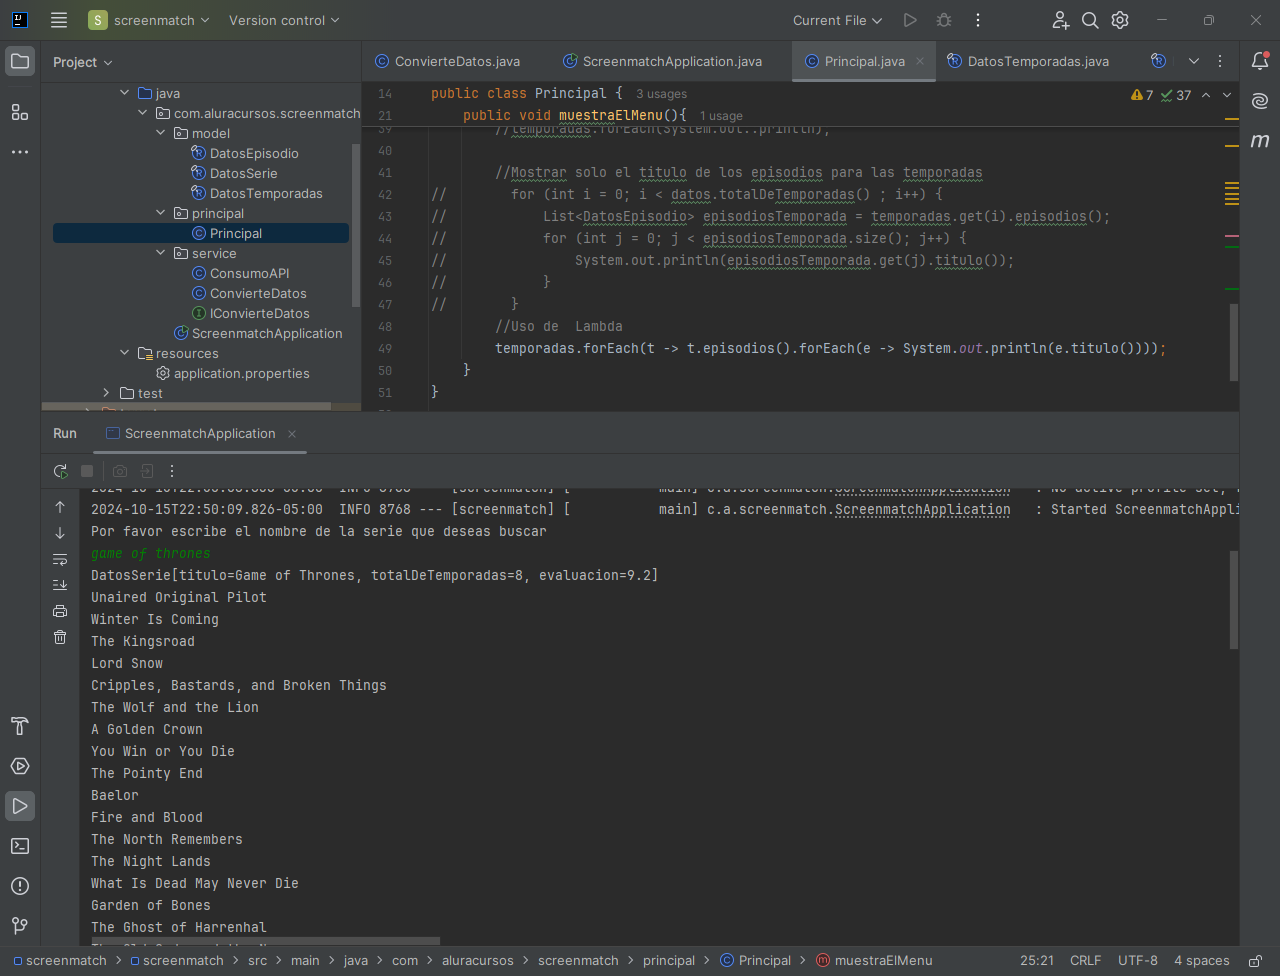Open the Project tool window icon
Viewport: 1280px width, 976px height.
pyautogui.click(x=20, y=61)
